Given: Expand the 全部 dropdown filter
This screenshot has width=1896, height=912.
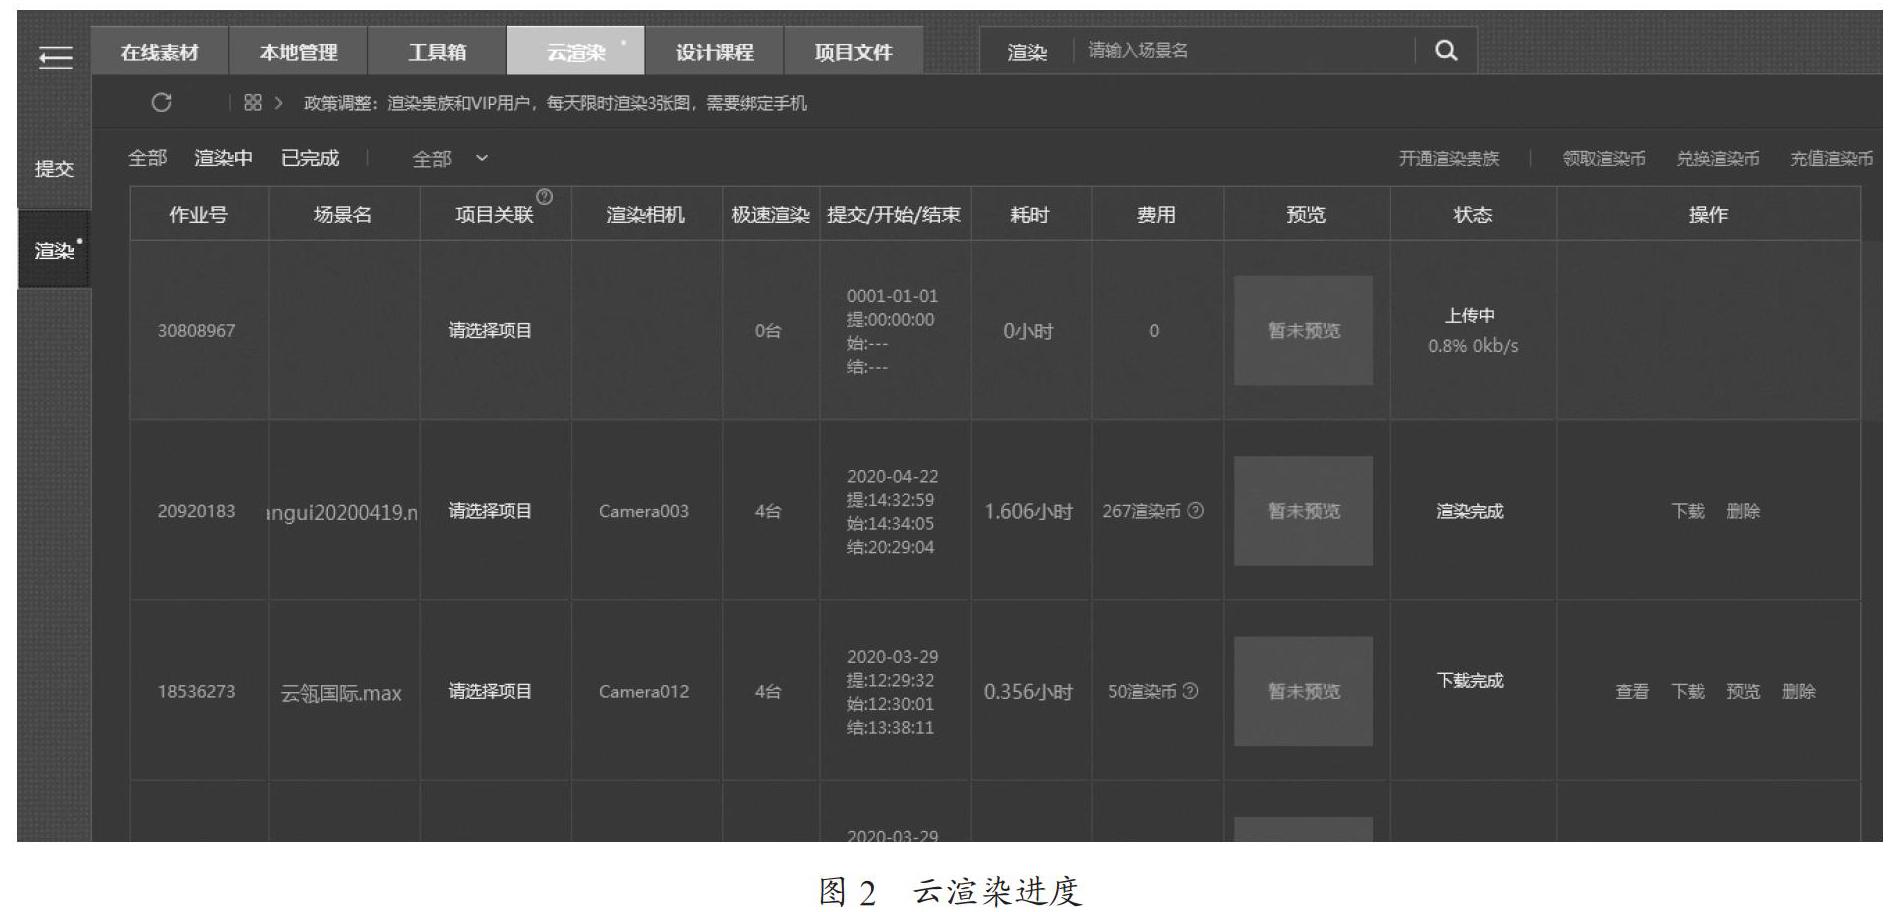Looking at the screenshot, I should click(451, 159).
